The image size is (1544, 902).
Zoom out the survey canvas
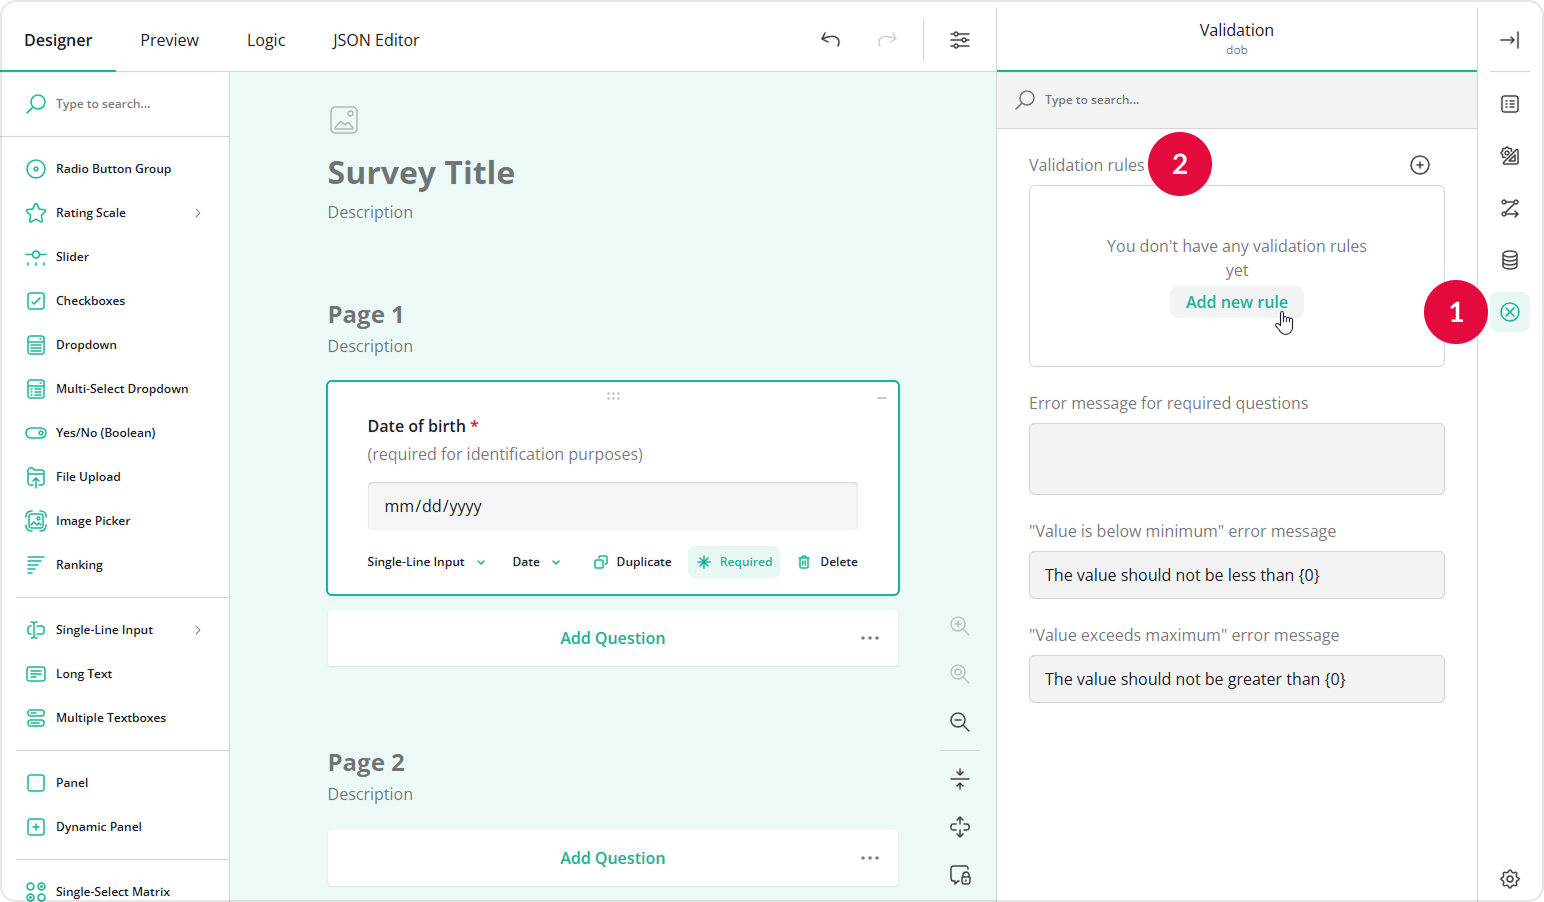[959, 721]
